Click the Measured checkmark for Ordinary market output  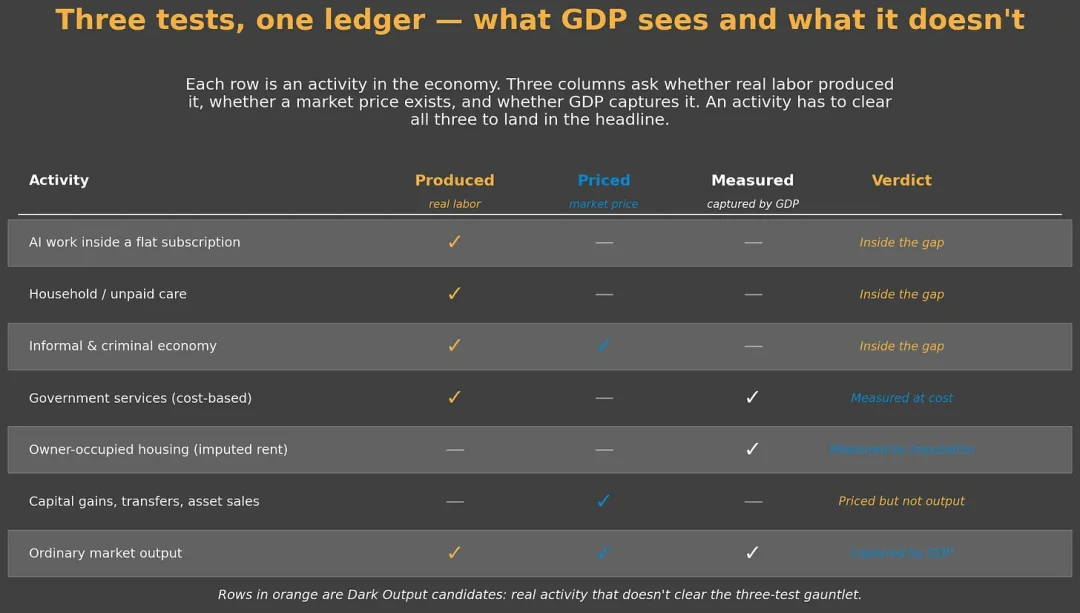click(x=752, y=552)
